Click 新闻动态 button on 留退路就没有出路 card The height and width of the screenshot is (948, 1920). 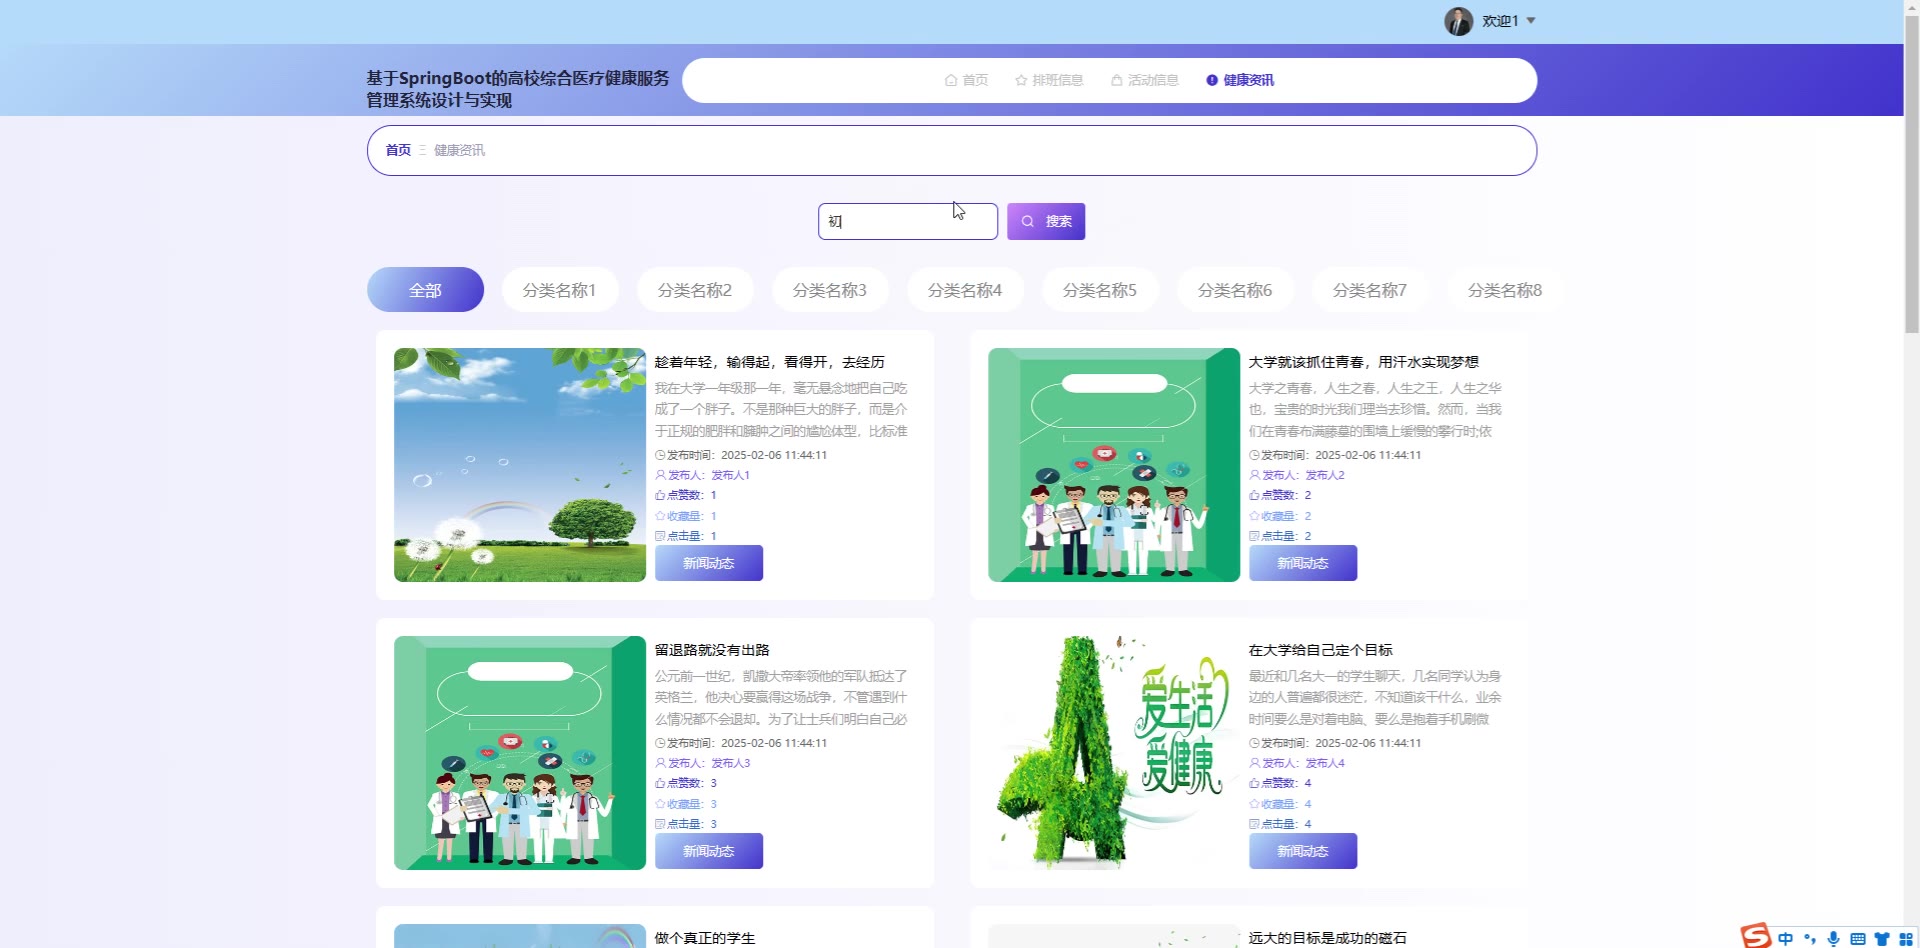pos(709,851)
